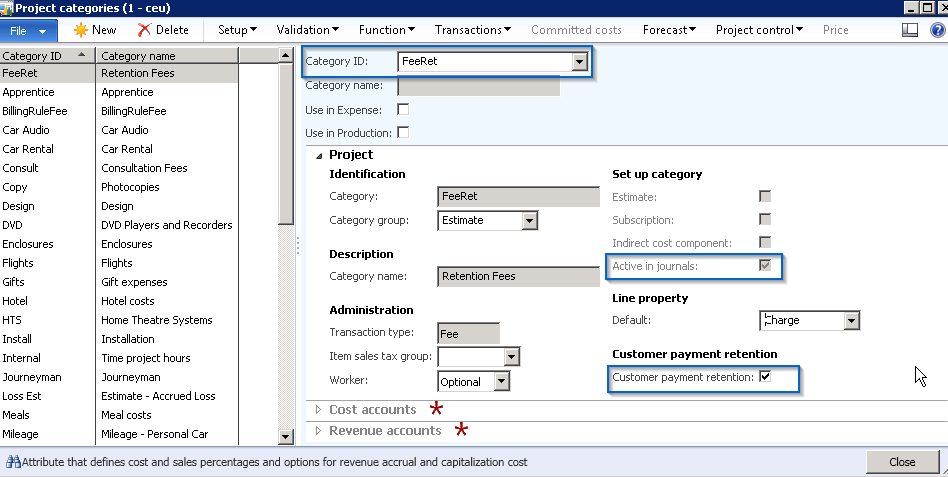Open the blue Help question mark icon
This screenshot has height=477, width=948.
pyautogui.click(x=937, y=30)
